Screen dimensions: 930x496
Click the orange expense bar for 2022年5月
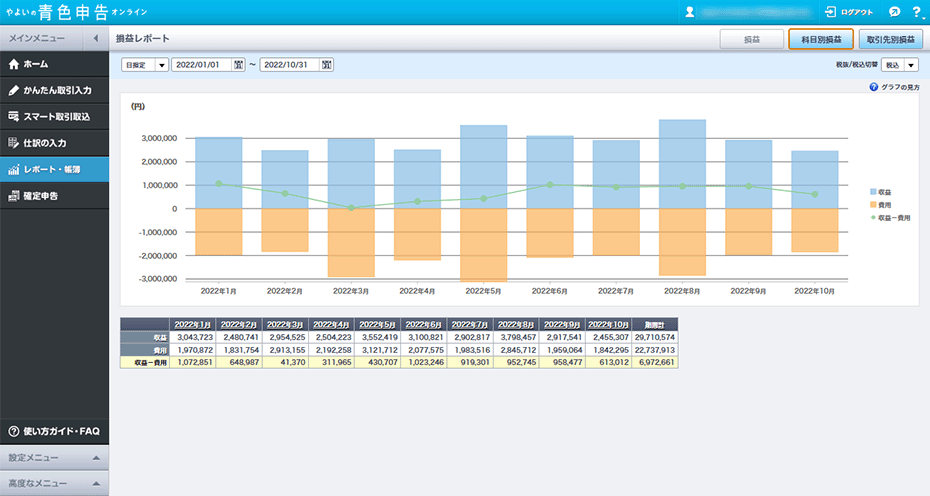point(483,244)
